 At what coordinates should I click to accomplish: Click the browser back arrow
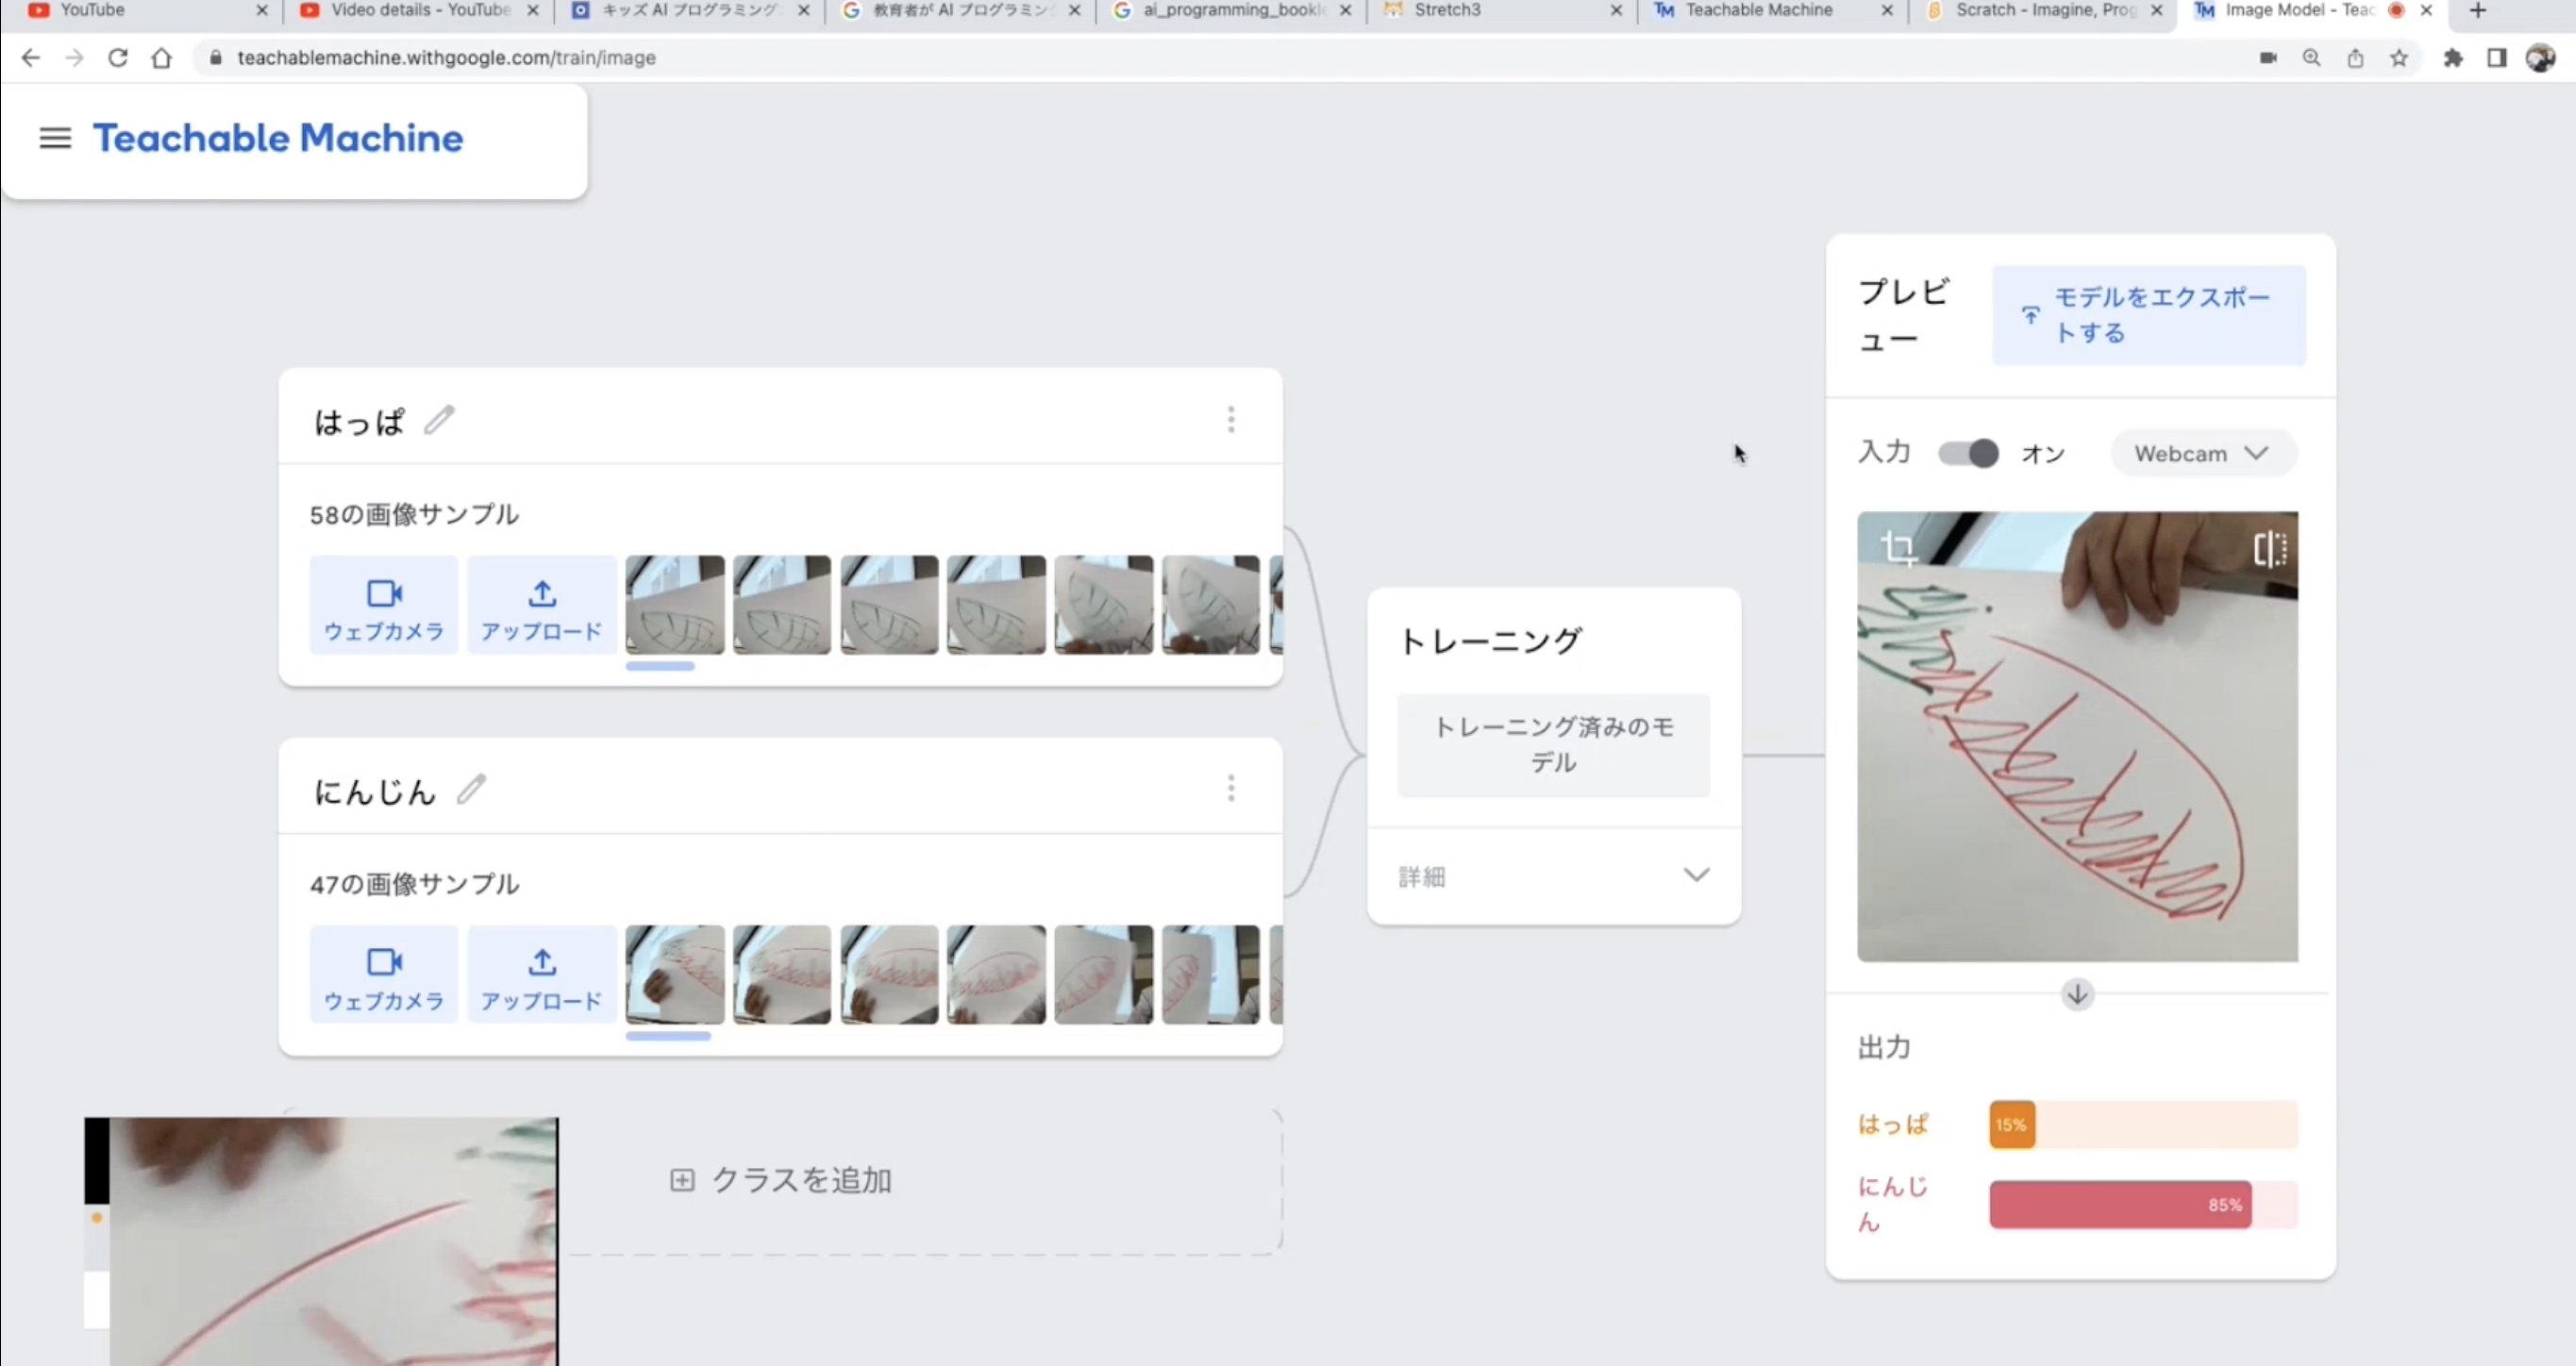coord(31,58)
